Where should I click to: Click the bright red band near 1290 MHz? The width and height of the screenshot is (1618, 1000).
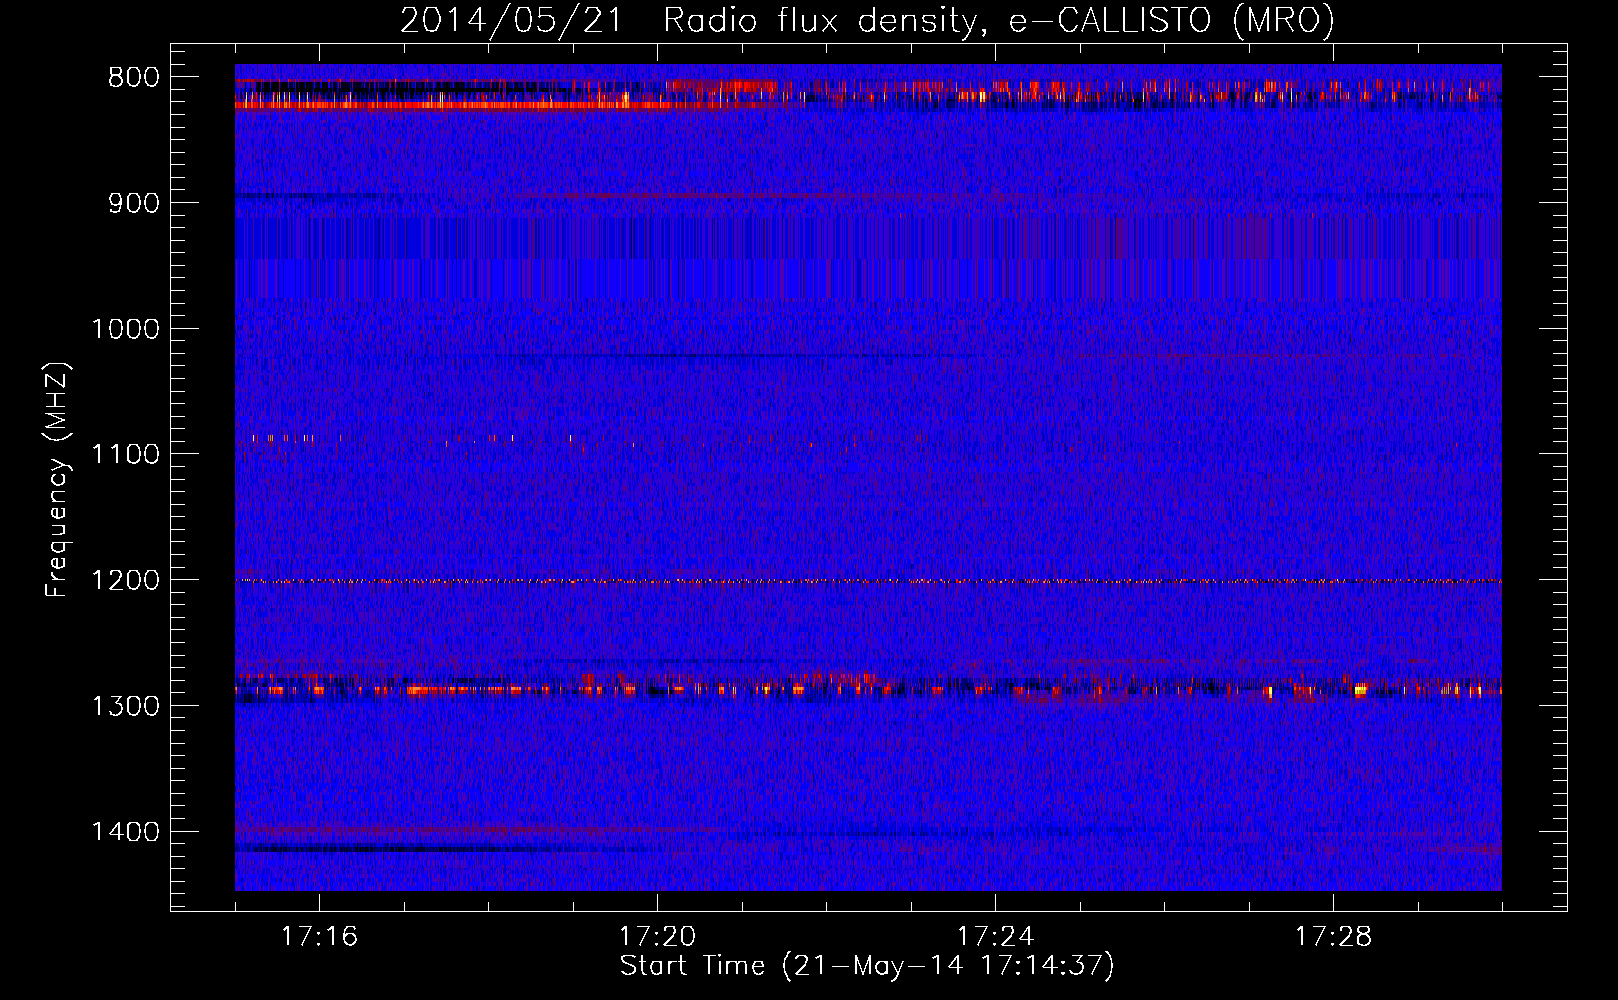pos(868,689)
